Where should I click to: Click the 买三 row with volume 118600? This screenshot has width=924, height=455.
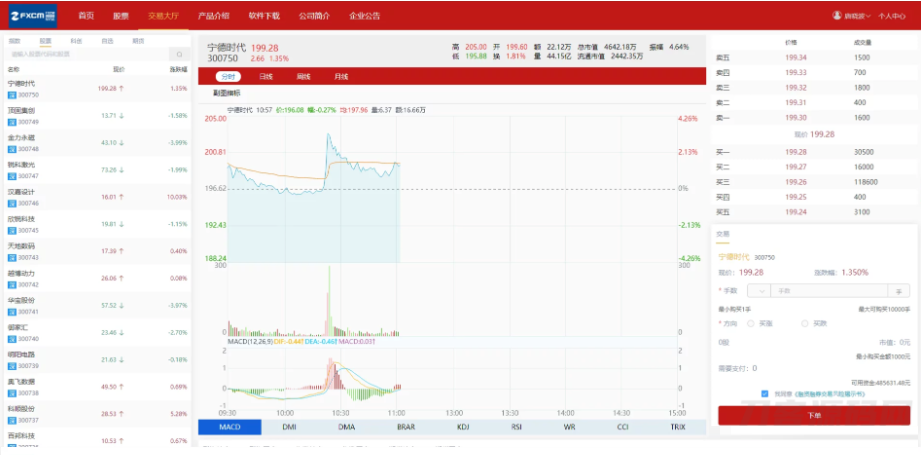pyautogui.click(x=813, y=182)
